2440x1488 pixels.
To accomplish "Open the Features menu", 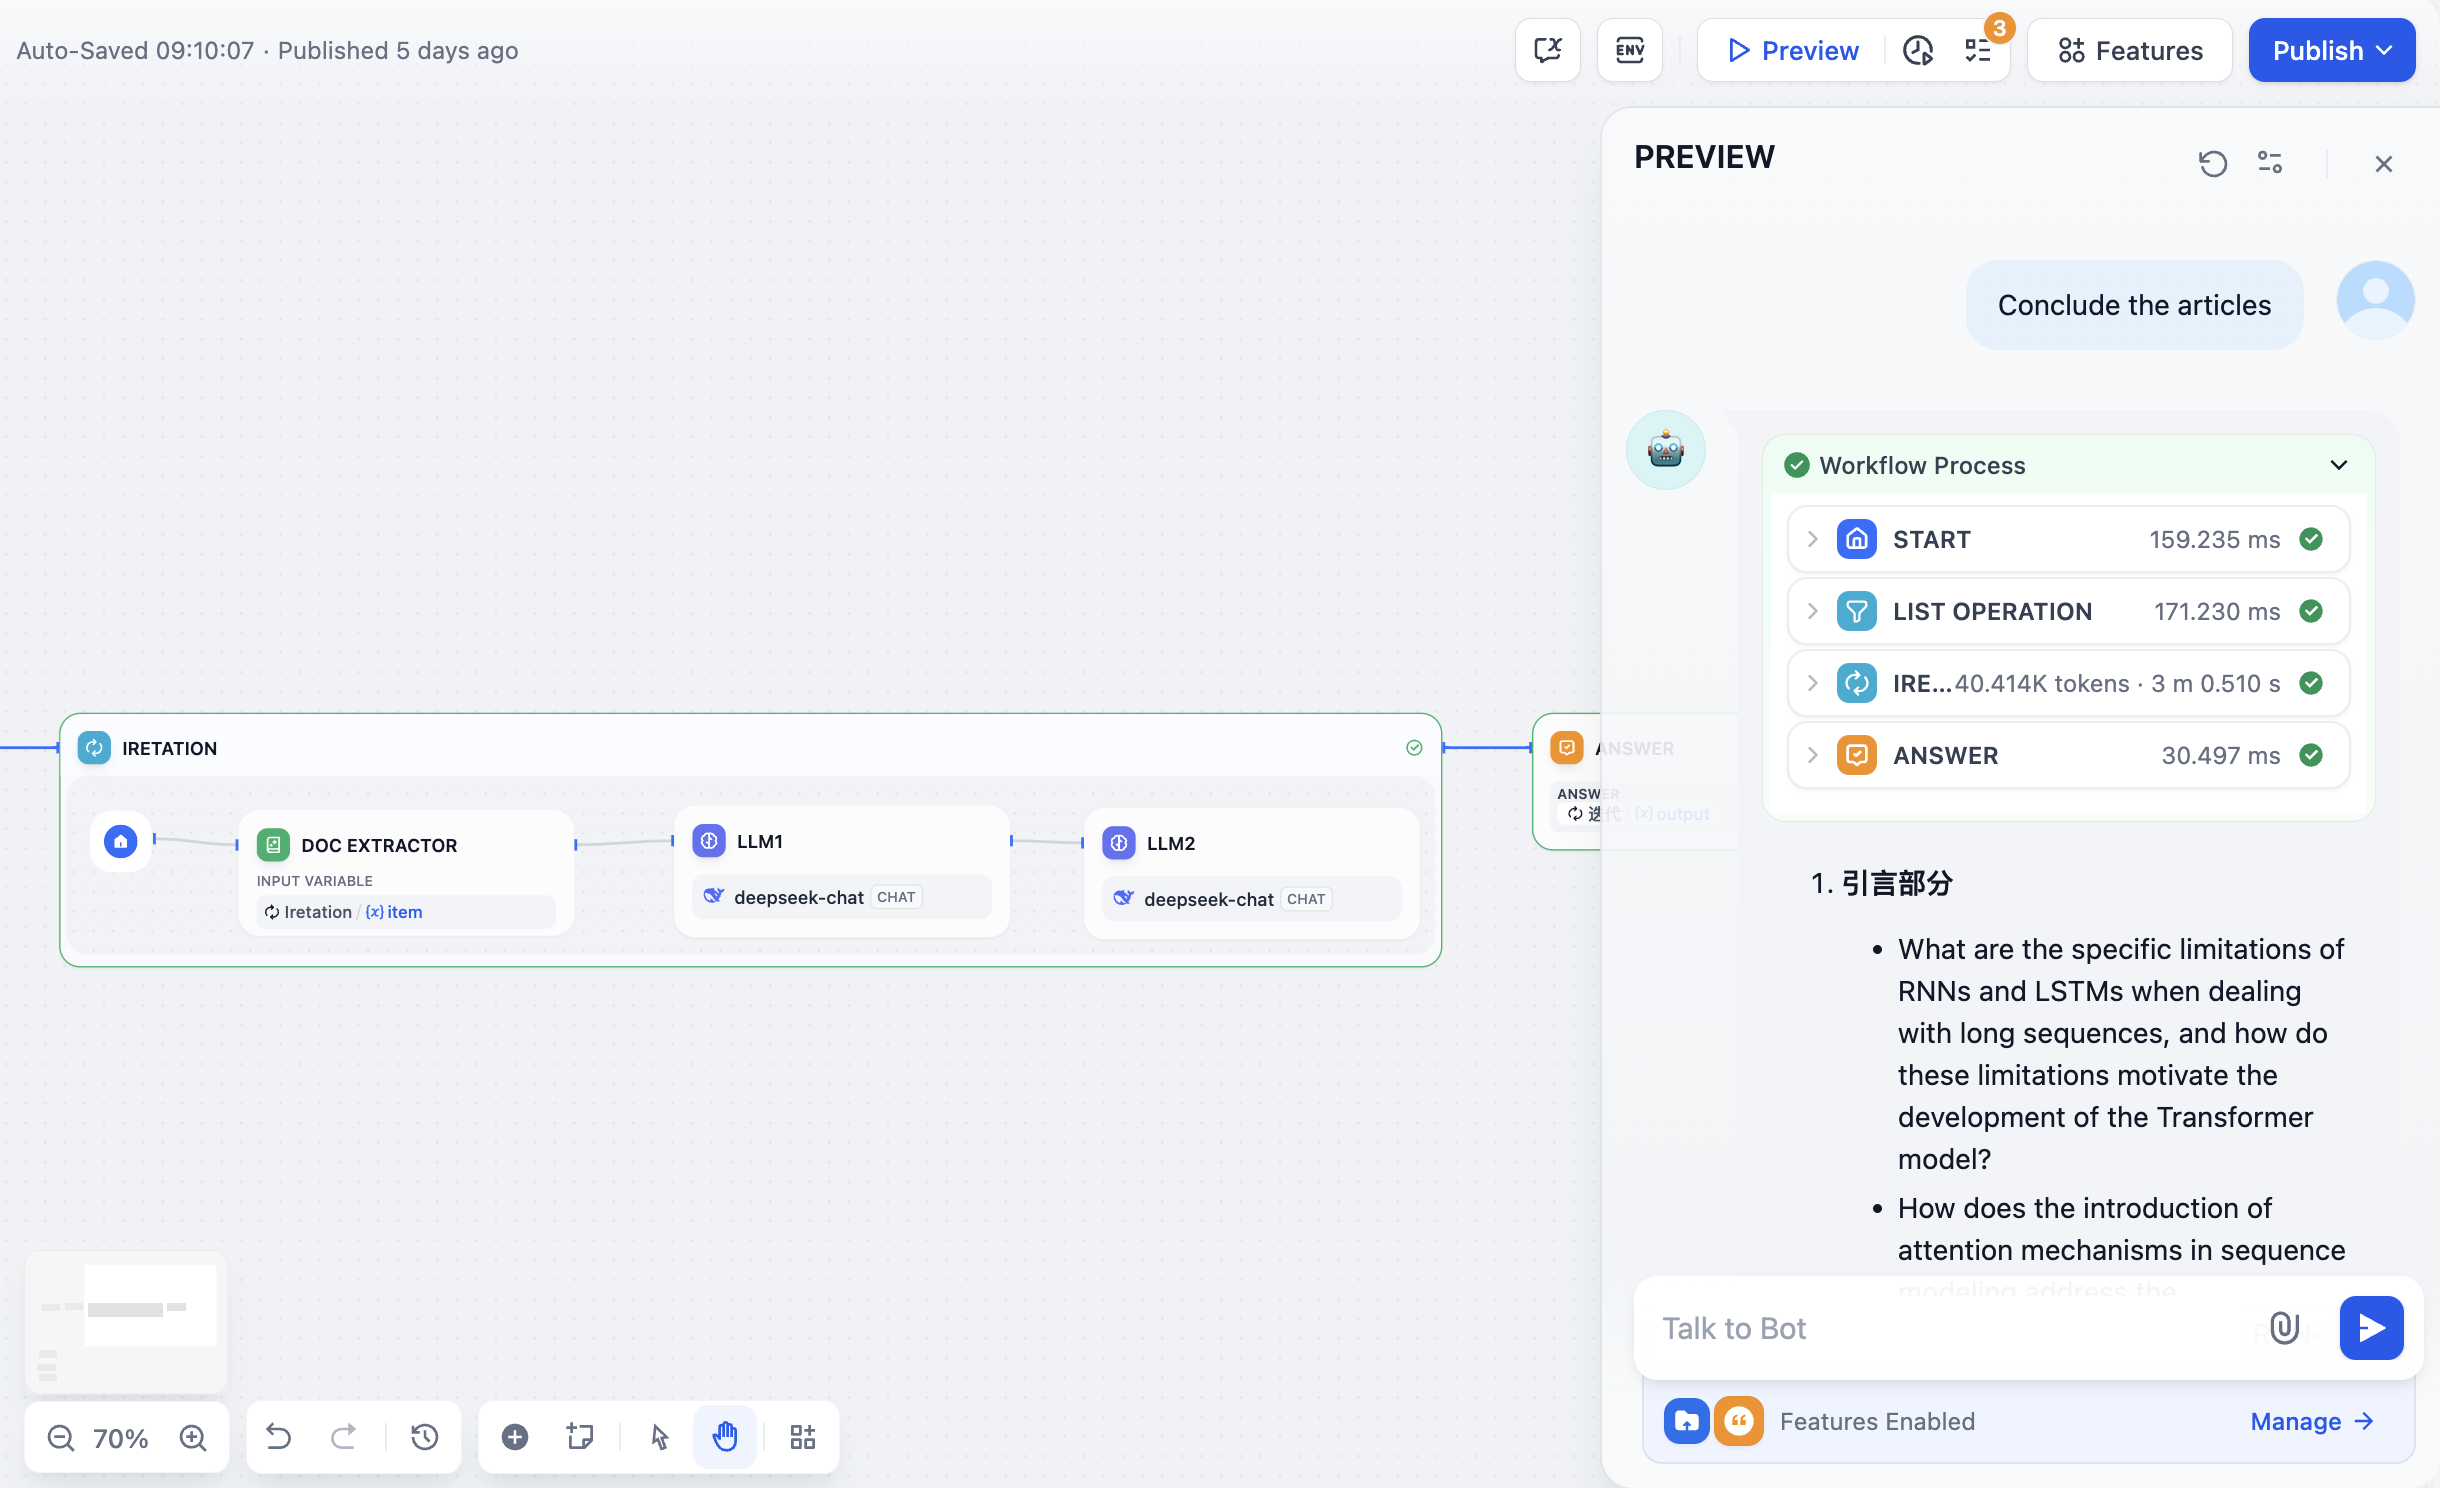I will pyautogui.click(x=2130, y=50).
